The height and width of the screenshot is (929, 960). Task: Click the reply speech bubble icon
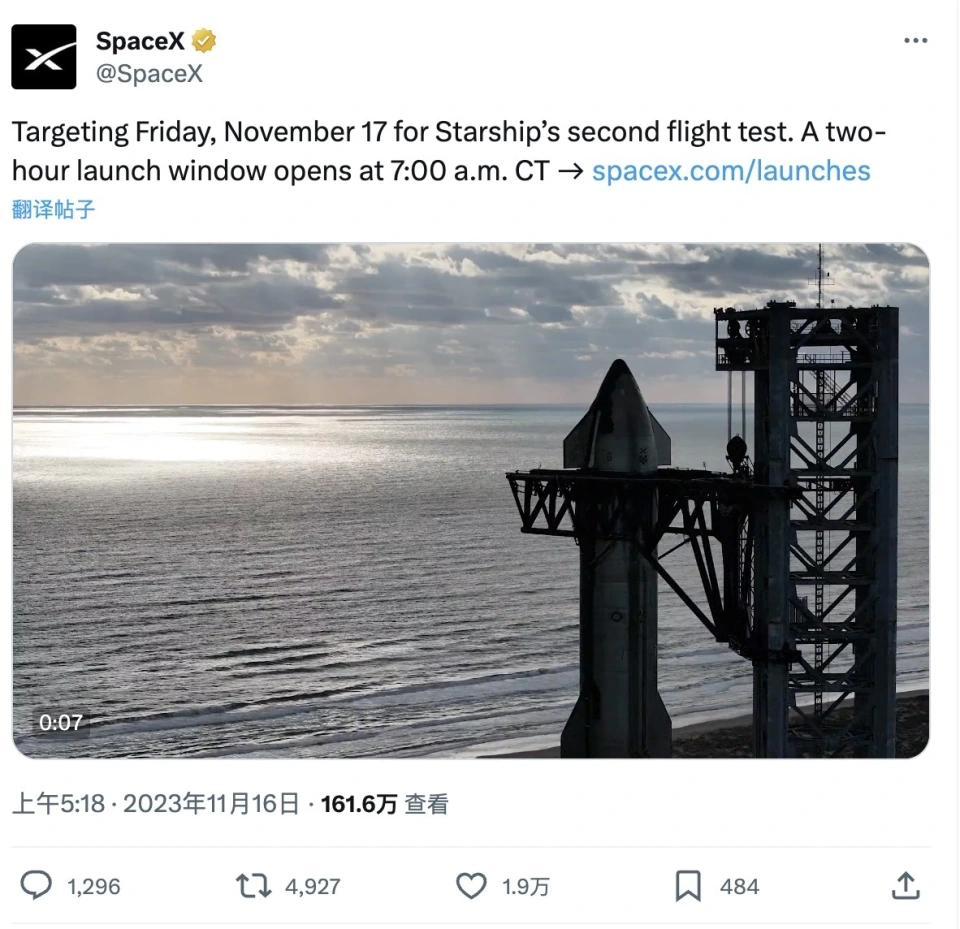(37, 886)
